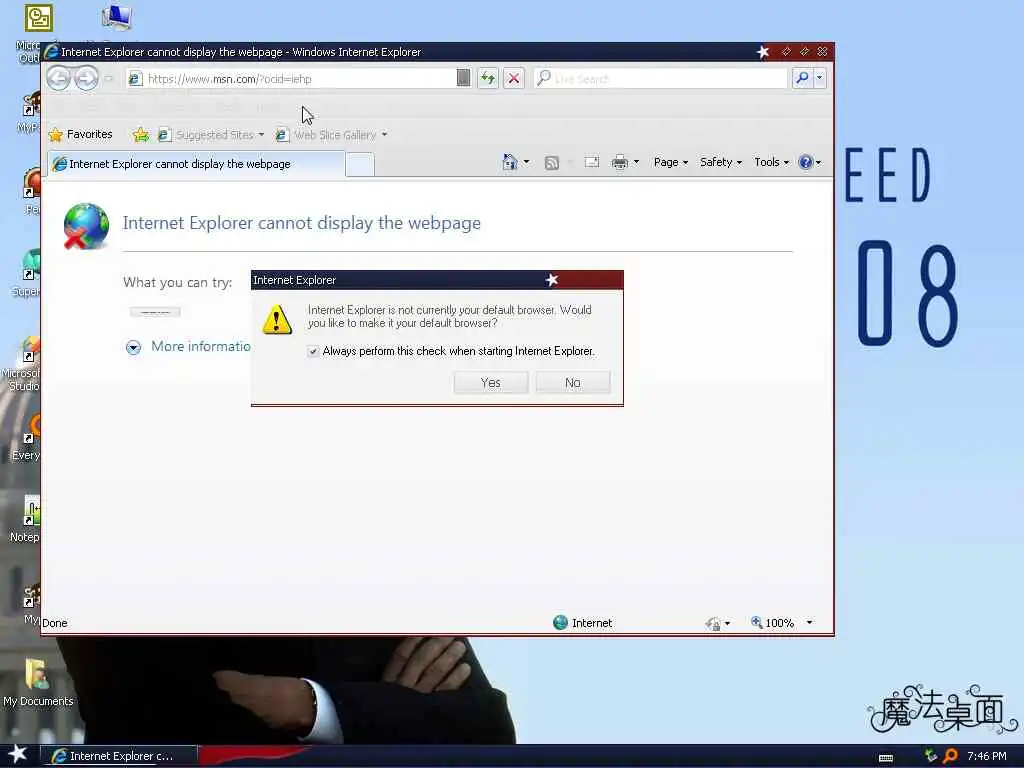
Task: Click the address bar with msn.com URL
Action: [291, 79]
